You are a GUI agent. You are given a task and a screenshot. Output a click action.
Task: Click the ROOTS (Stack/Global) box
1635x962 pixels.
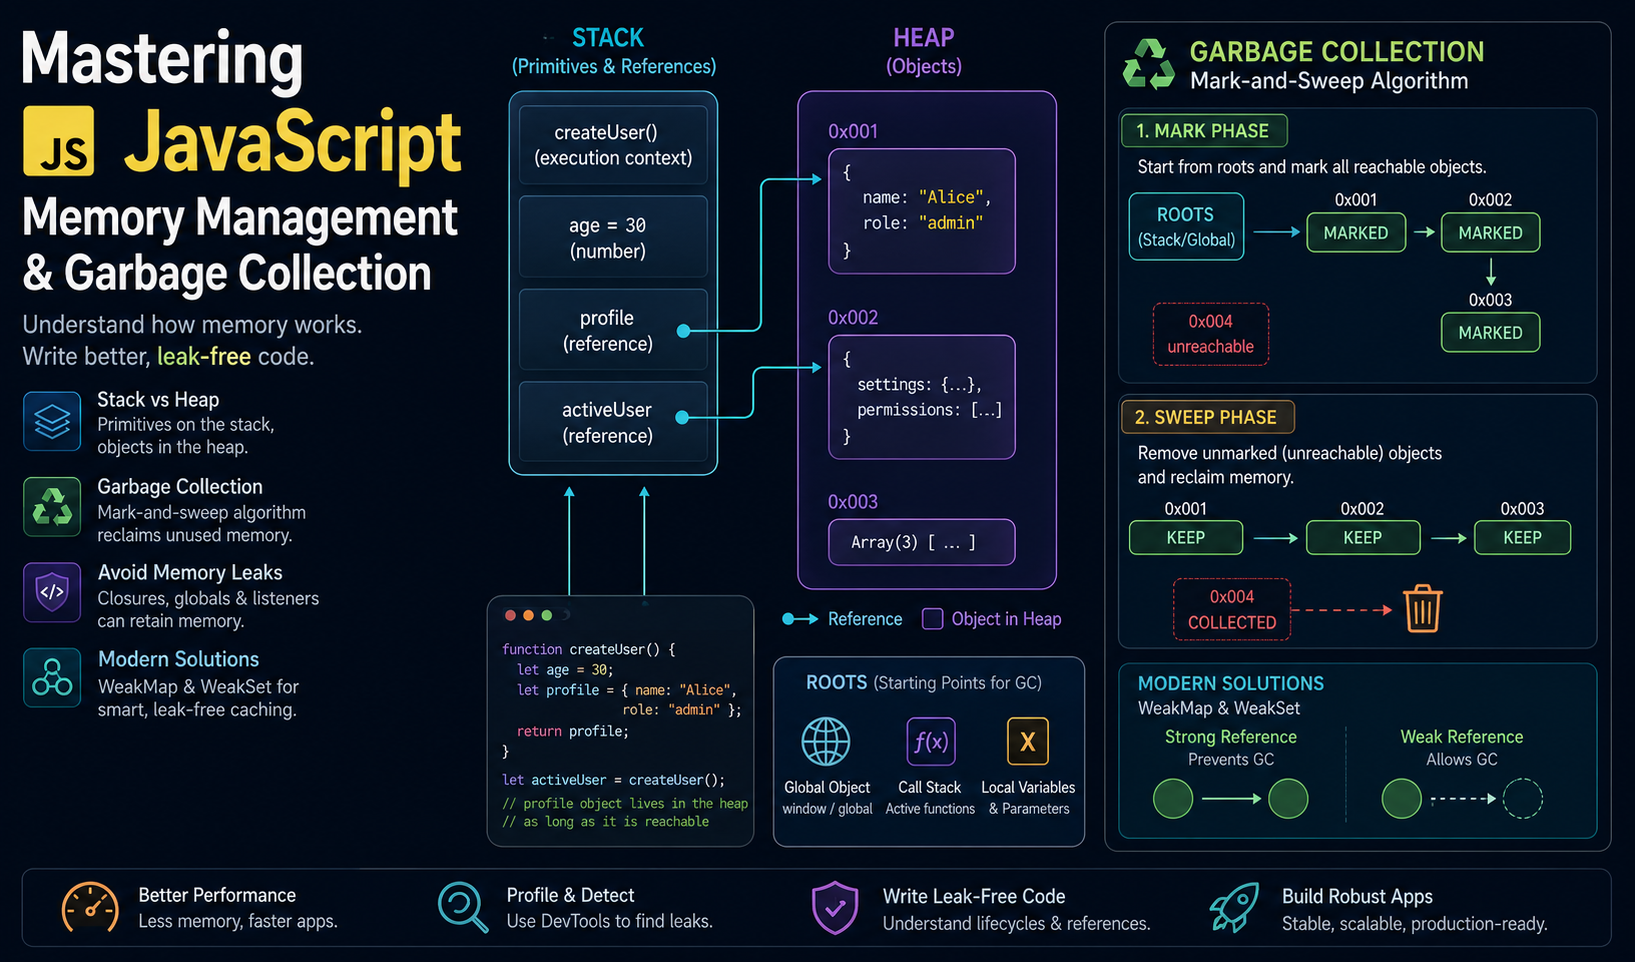point(1186,227)
